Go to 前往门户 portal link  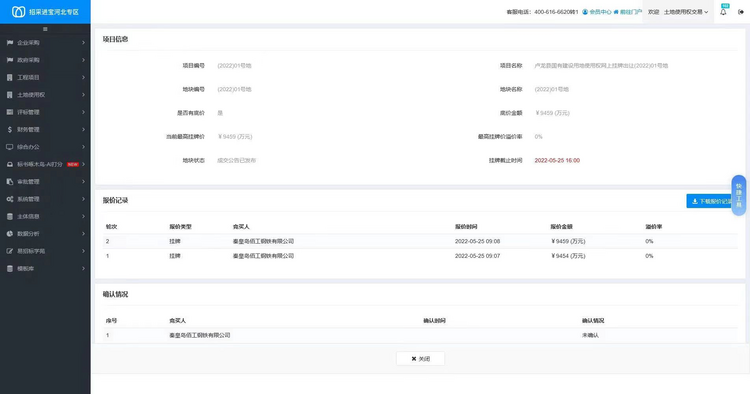[628, 12]
